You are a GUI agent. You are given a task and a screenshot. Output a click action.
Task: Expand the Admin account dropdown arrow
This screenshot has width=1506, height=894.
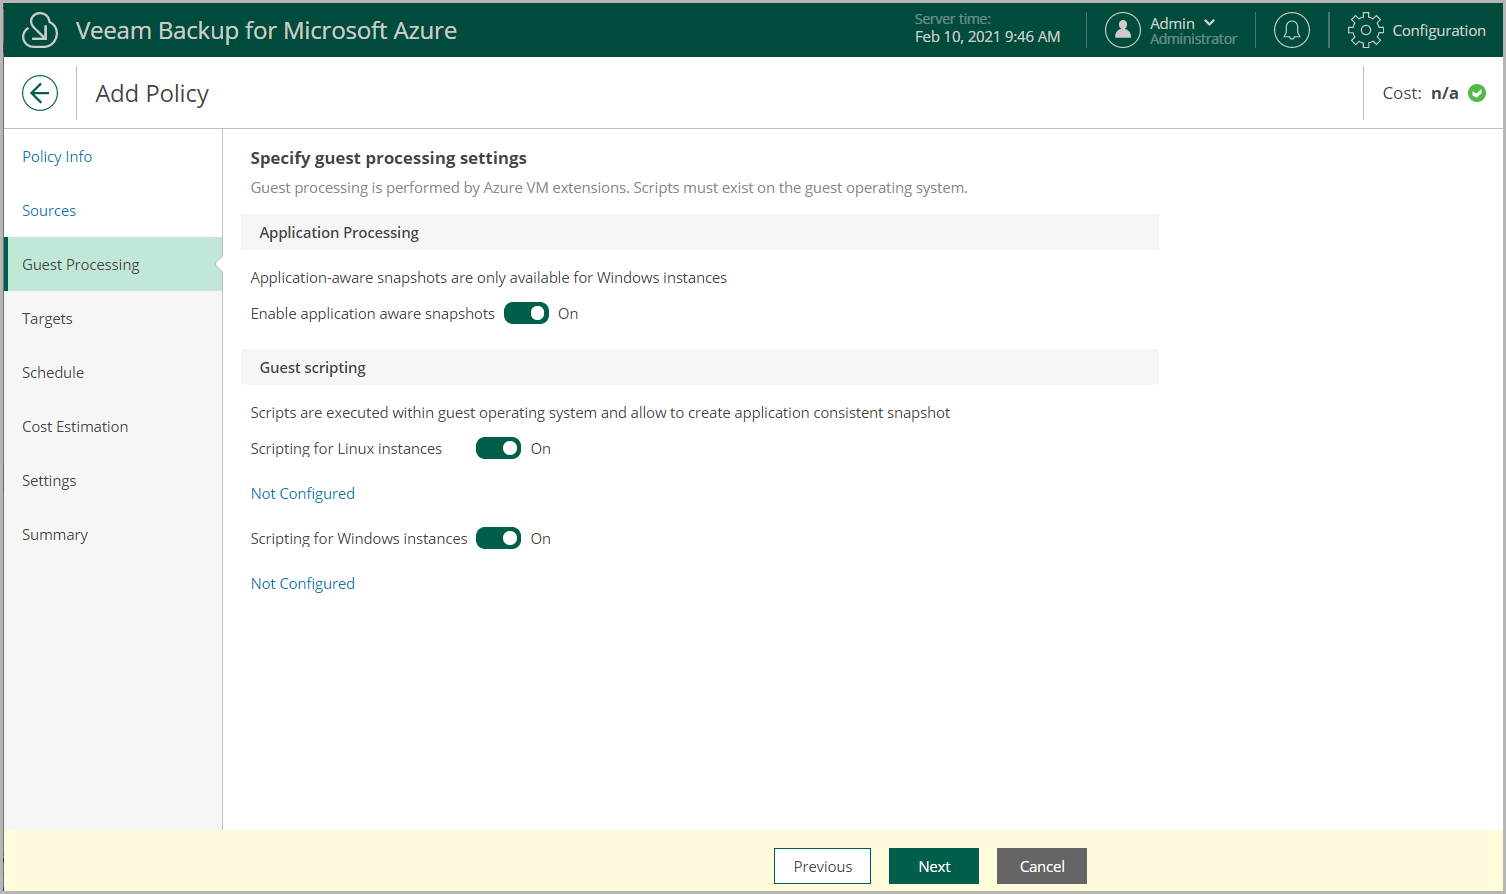tap(1210, 23)
